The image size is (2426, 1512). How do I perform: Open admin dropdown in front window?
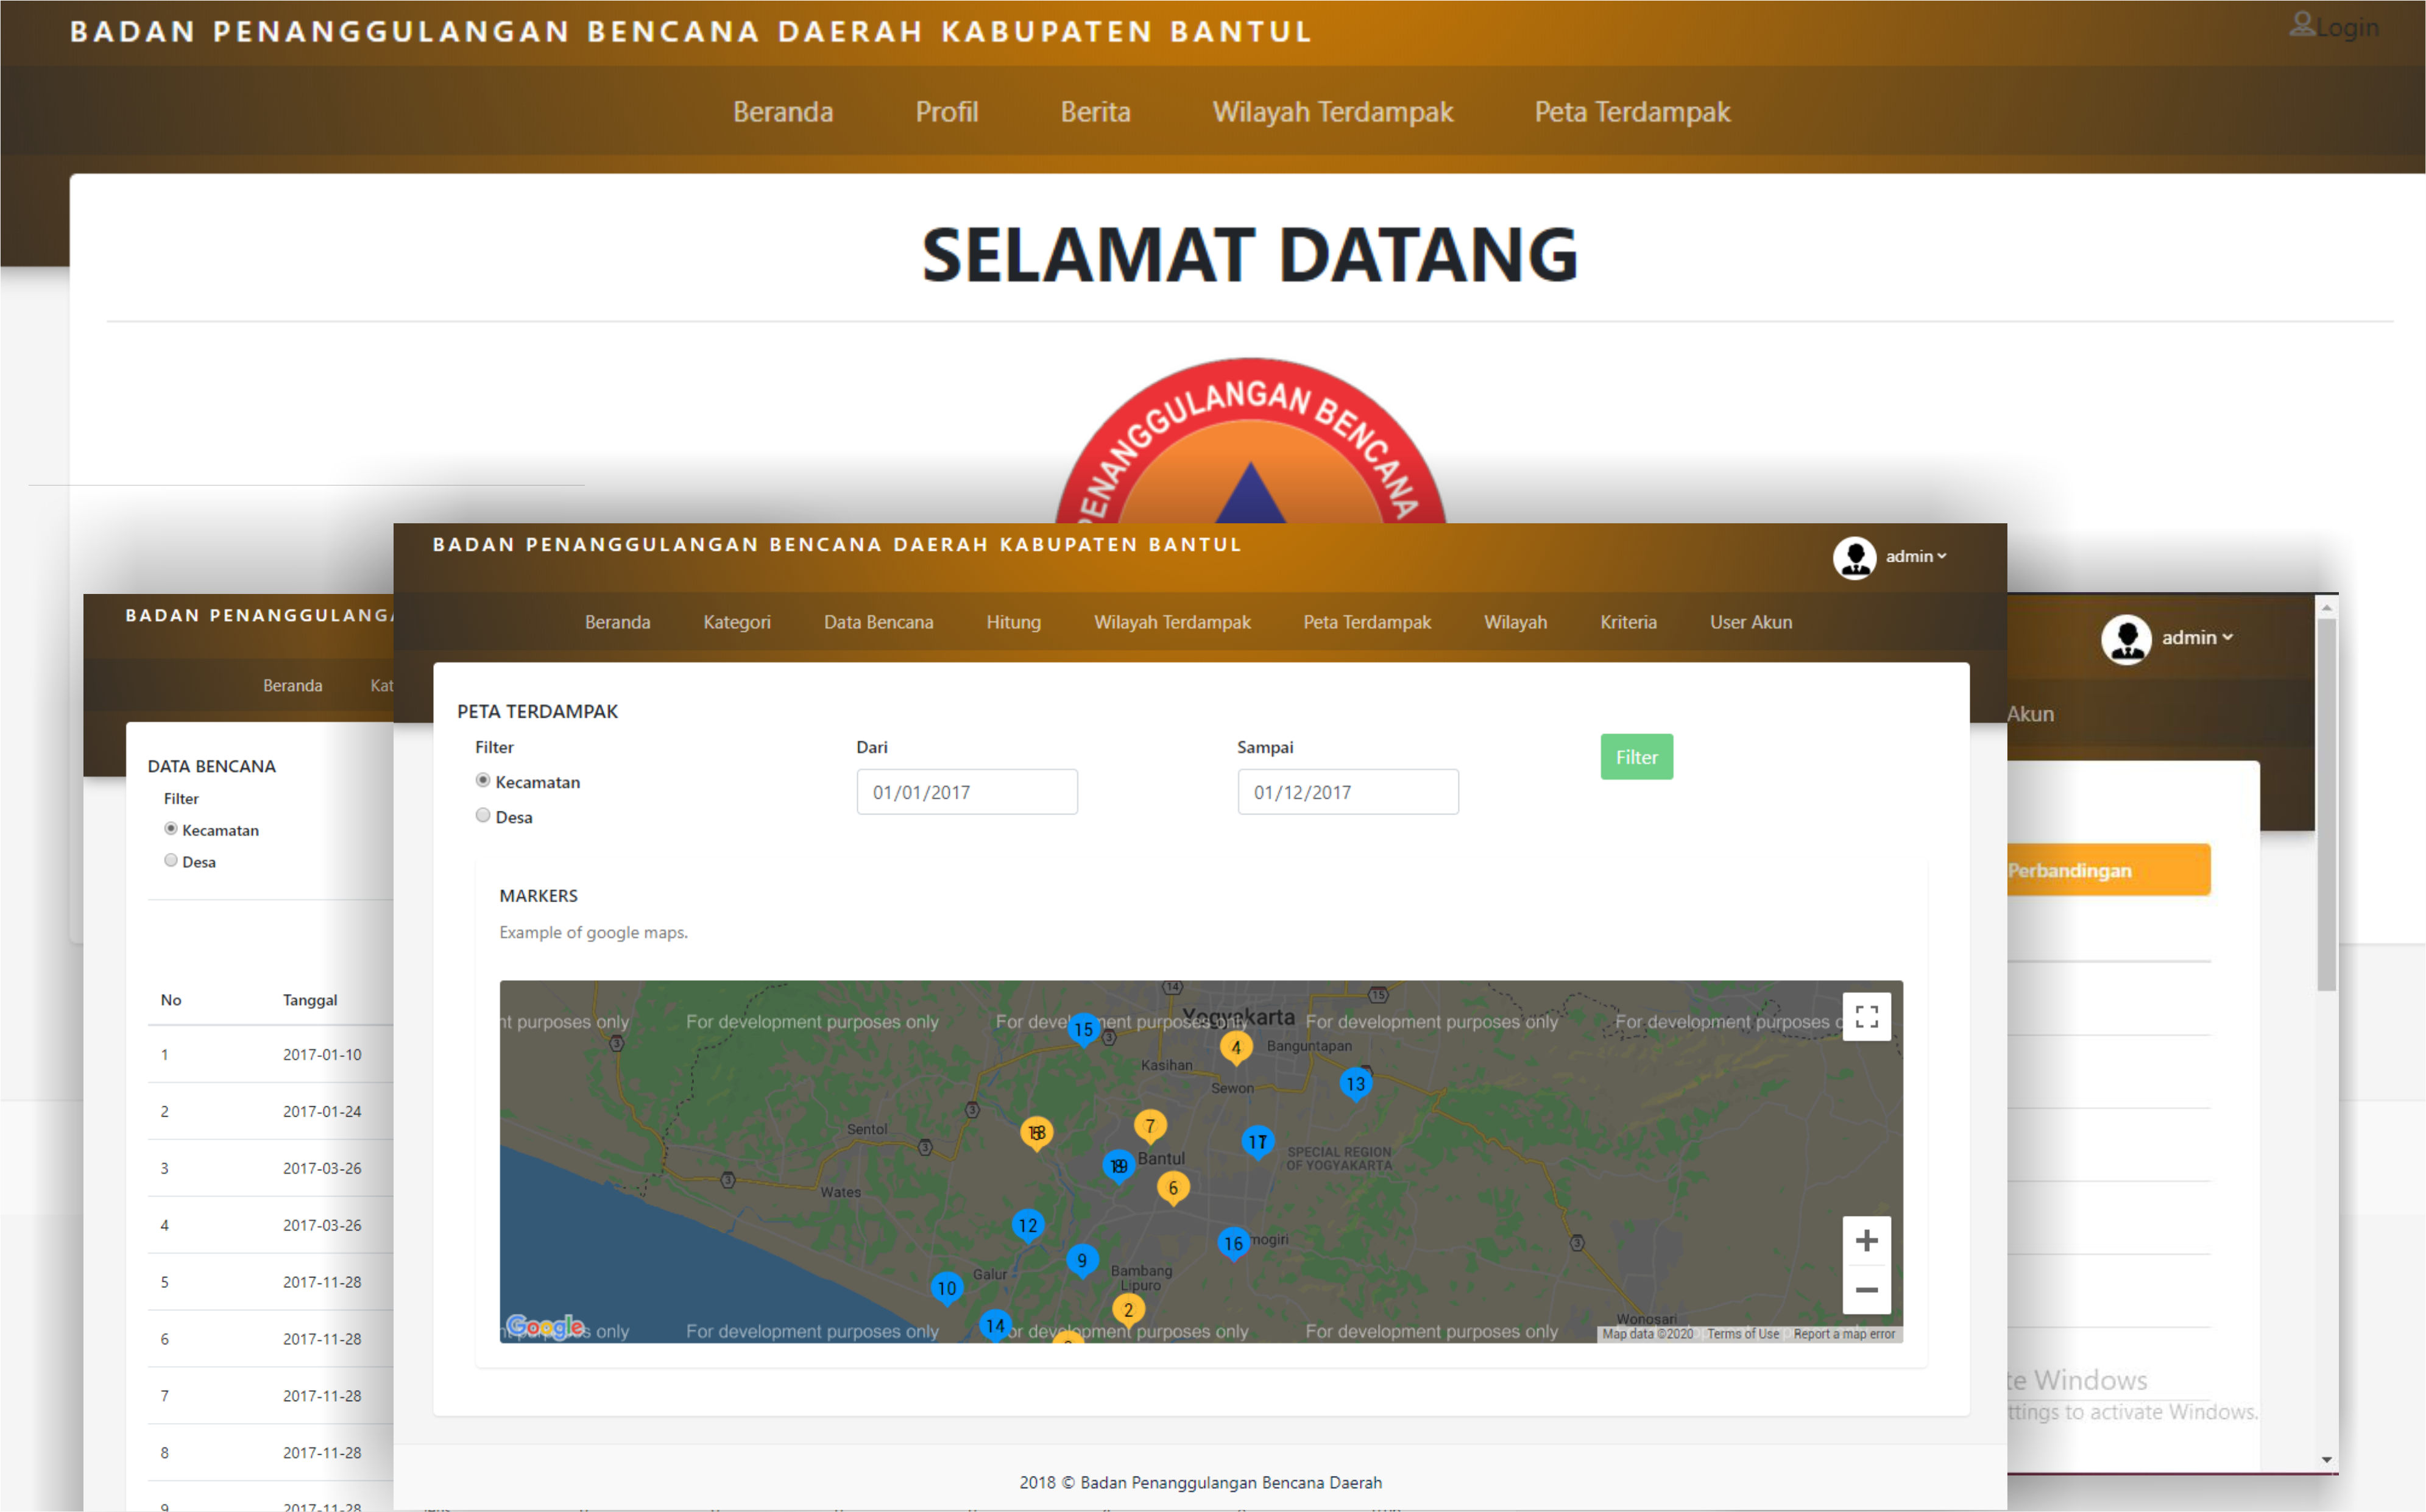1913,556
